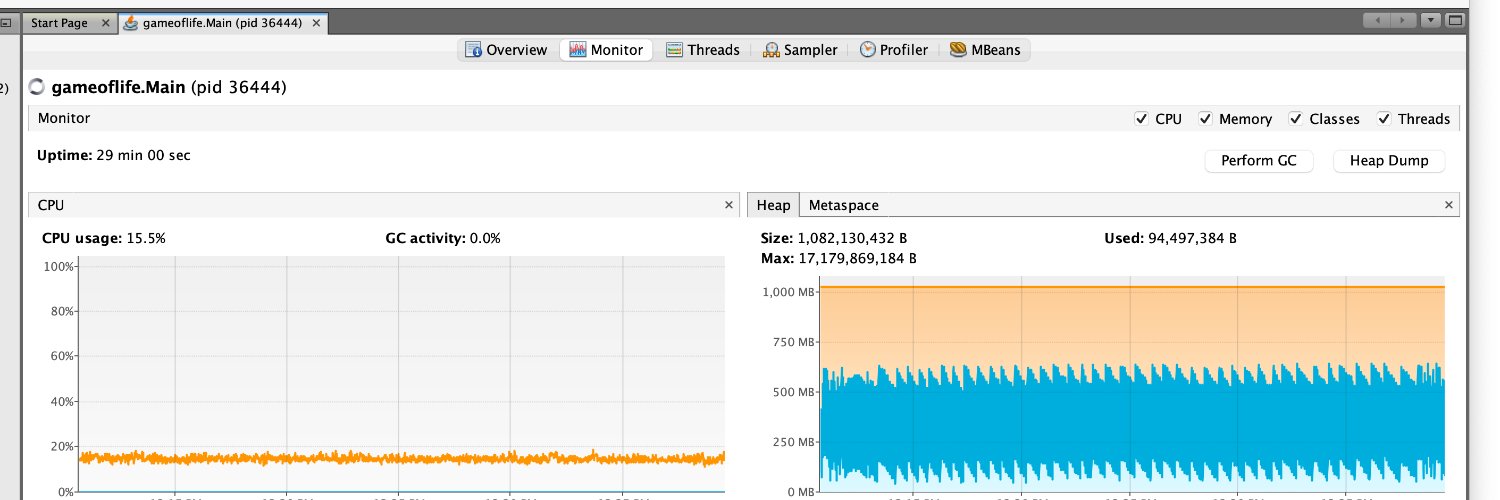Toggle the Classes checkbox
The height and width of the screenshot is (500, 1500).
pyautogui.click(x=1296, y=119)
